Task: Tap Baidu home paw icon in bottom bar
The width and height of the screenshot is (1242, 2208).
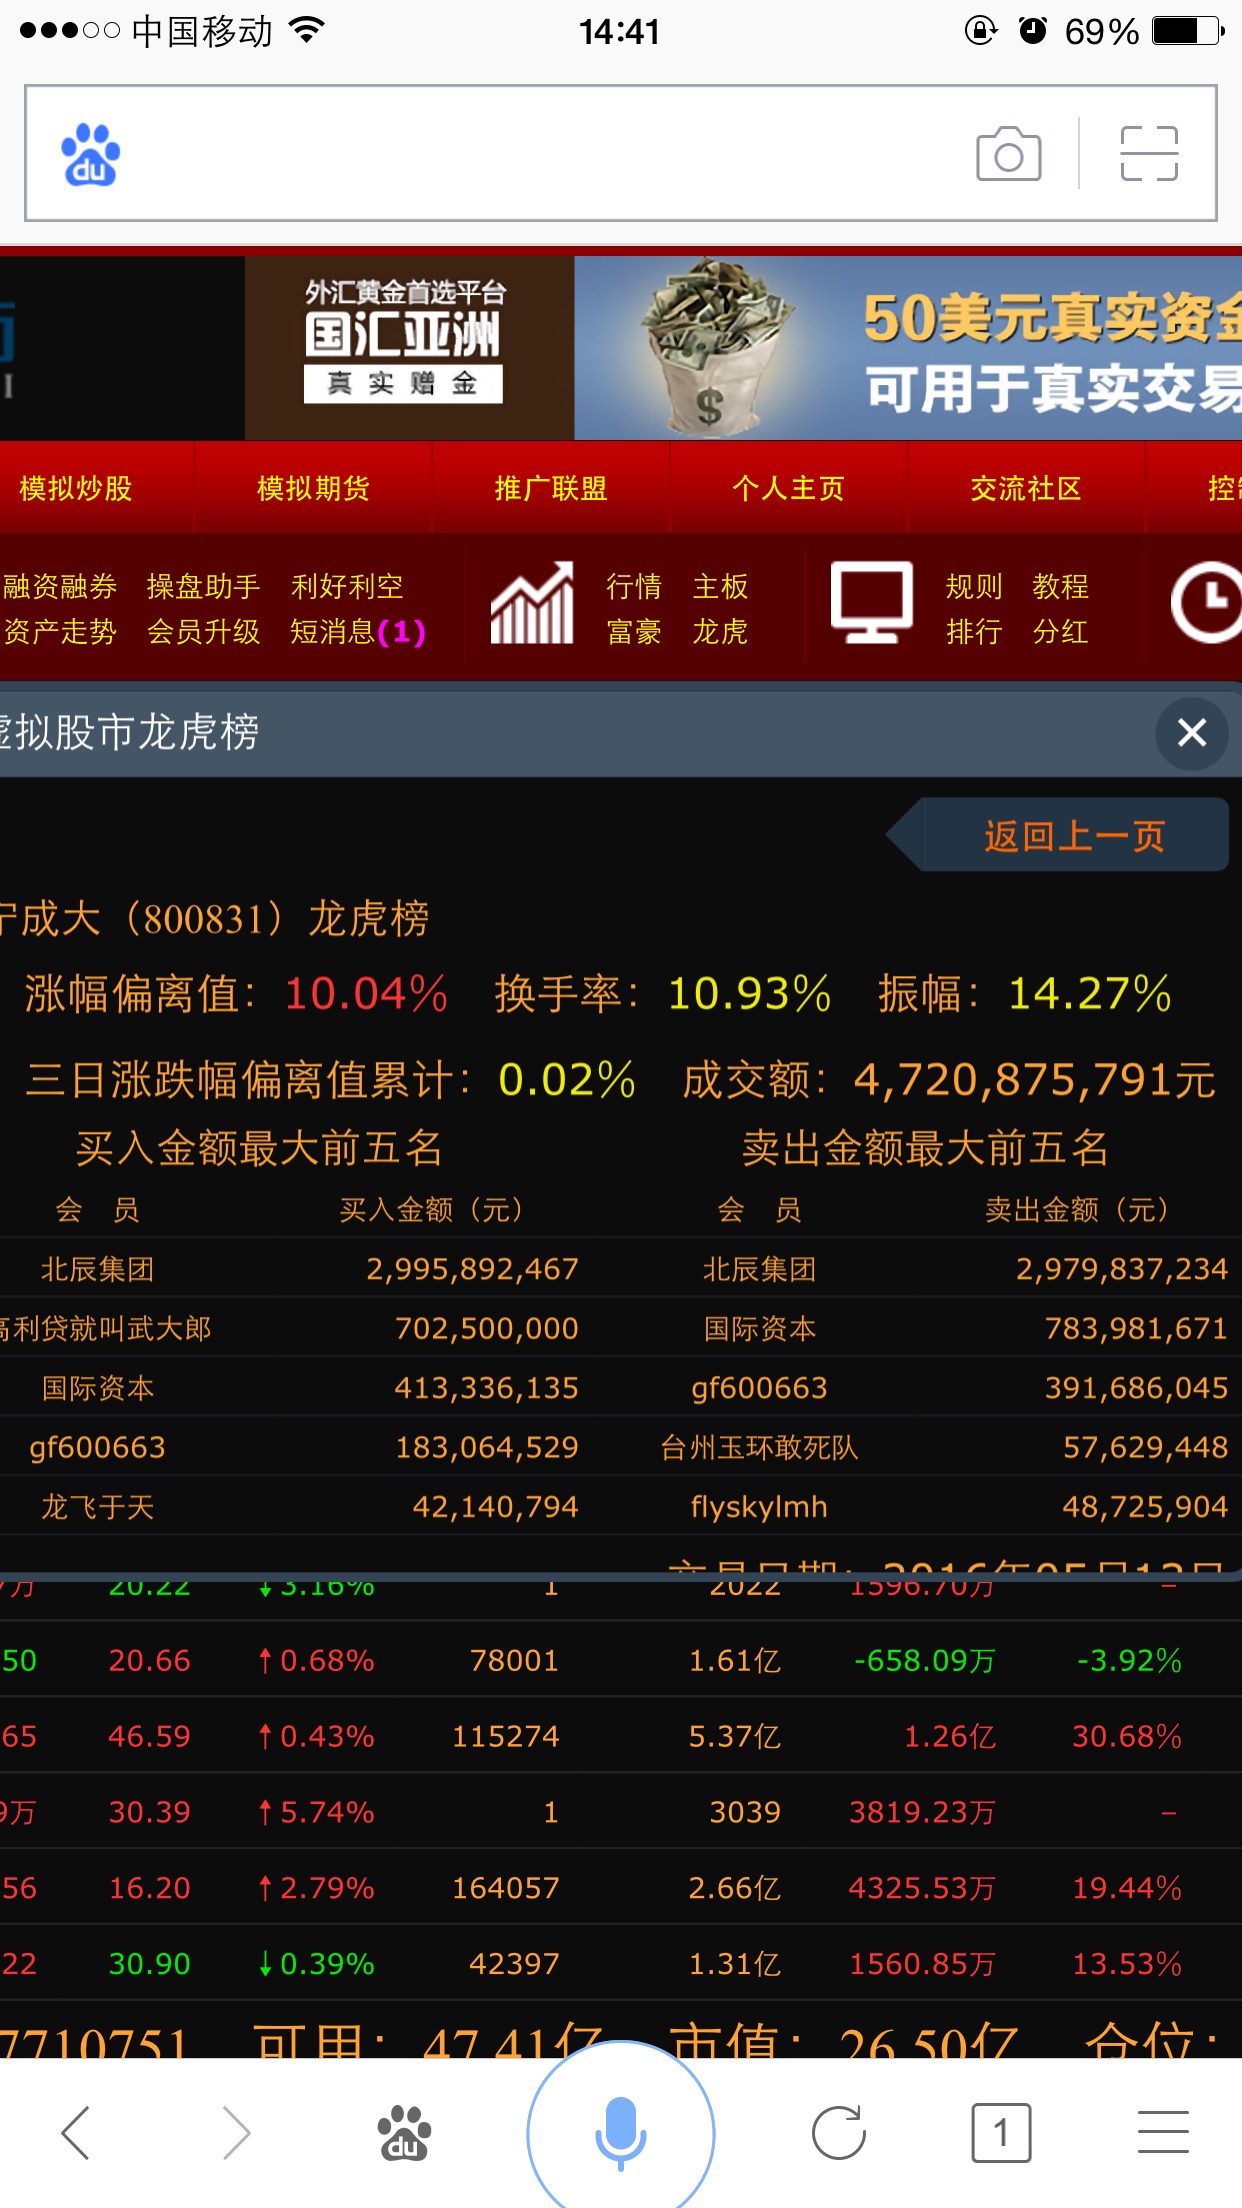Action: point(403,2133)
